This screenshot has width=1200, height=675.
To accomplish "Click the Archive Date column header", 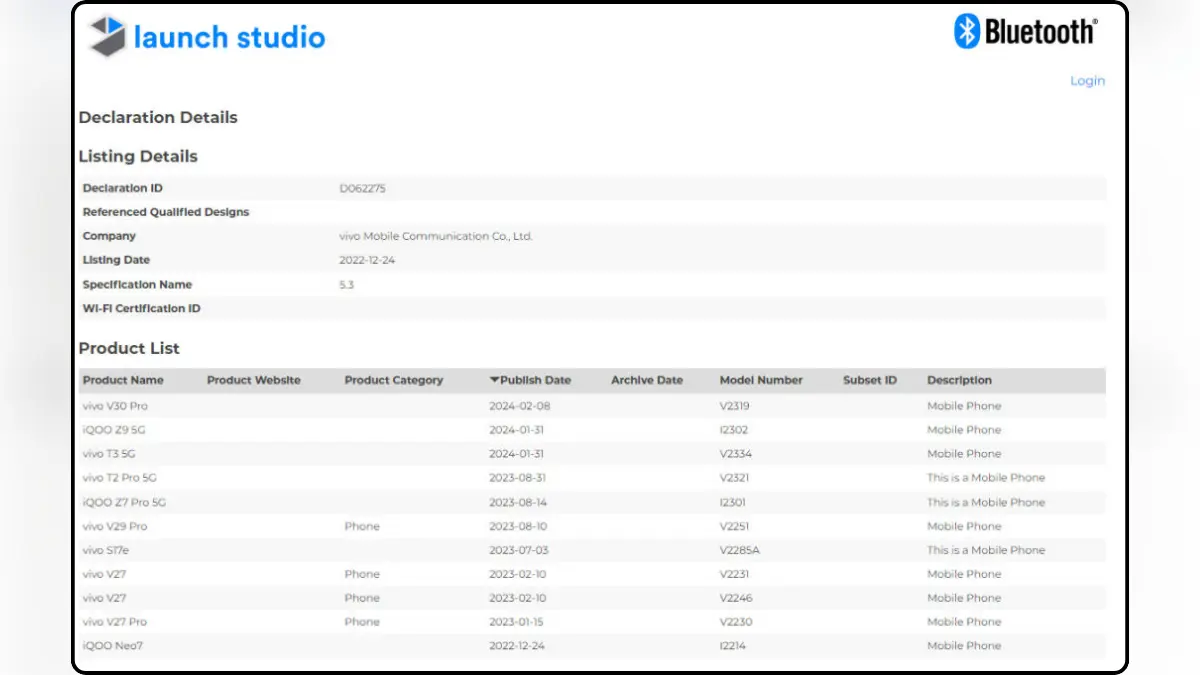I will tap(647, 380).
